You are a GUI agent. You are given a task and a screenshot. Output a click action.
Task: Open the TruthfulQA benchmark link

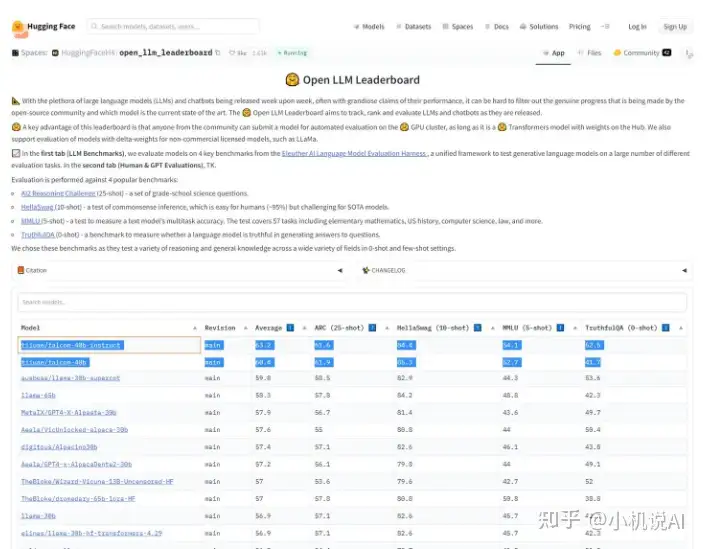[x=38, y=234]
